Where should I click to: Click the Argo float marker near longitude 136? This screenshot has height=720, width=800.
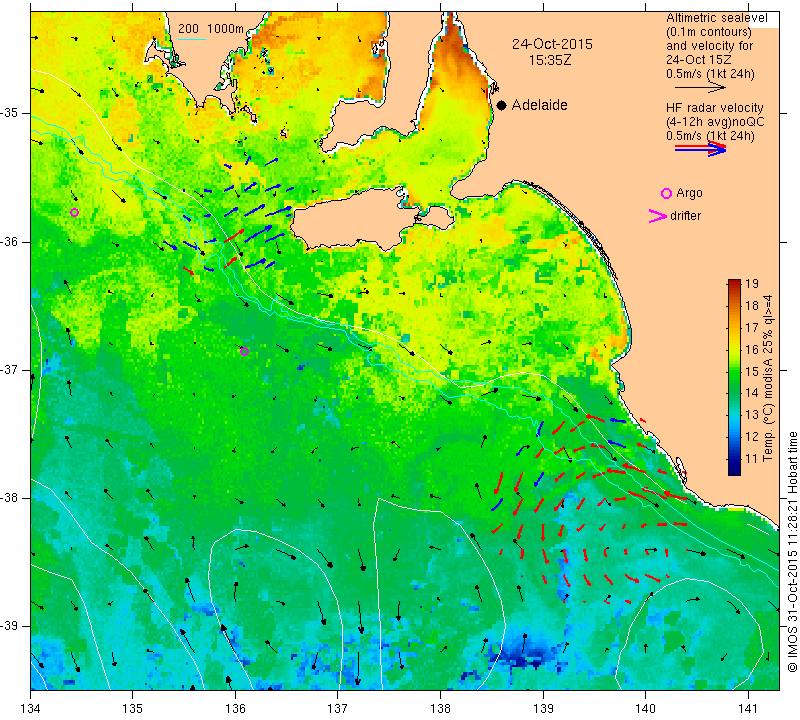[244, 351]
